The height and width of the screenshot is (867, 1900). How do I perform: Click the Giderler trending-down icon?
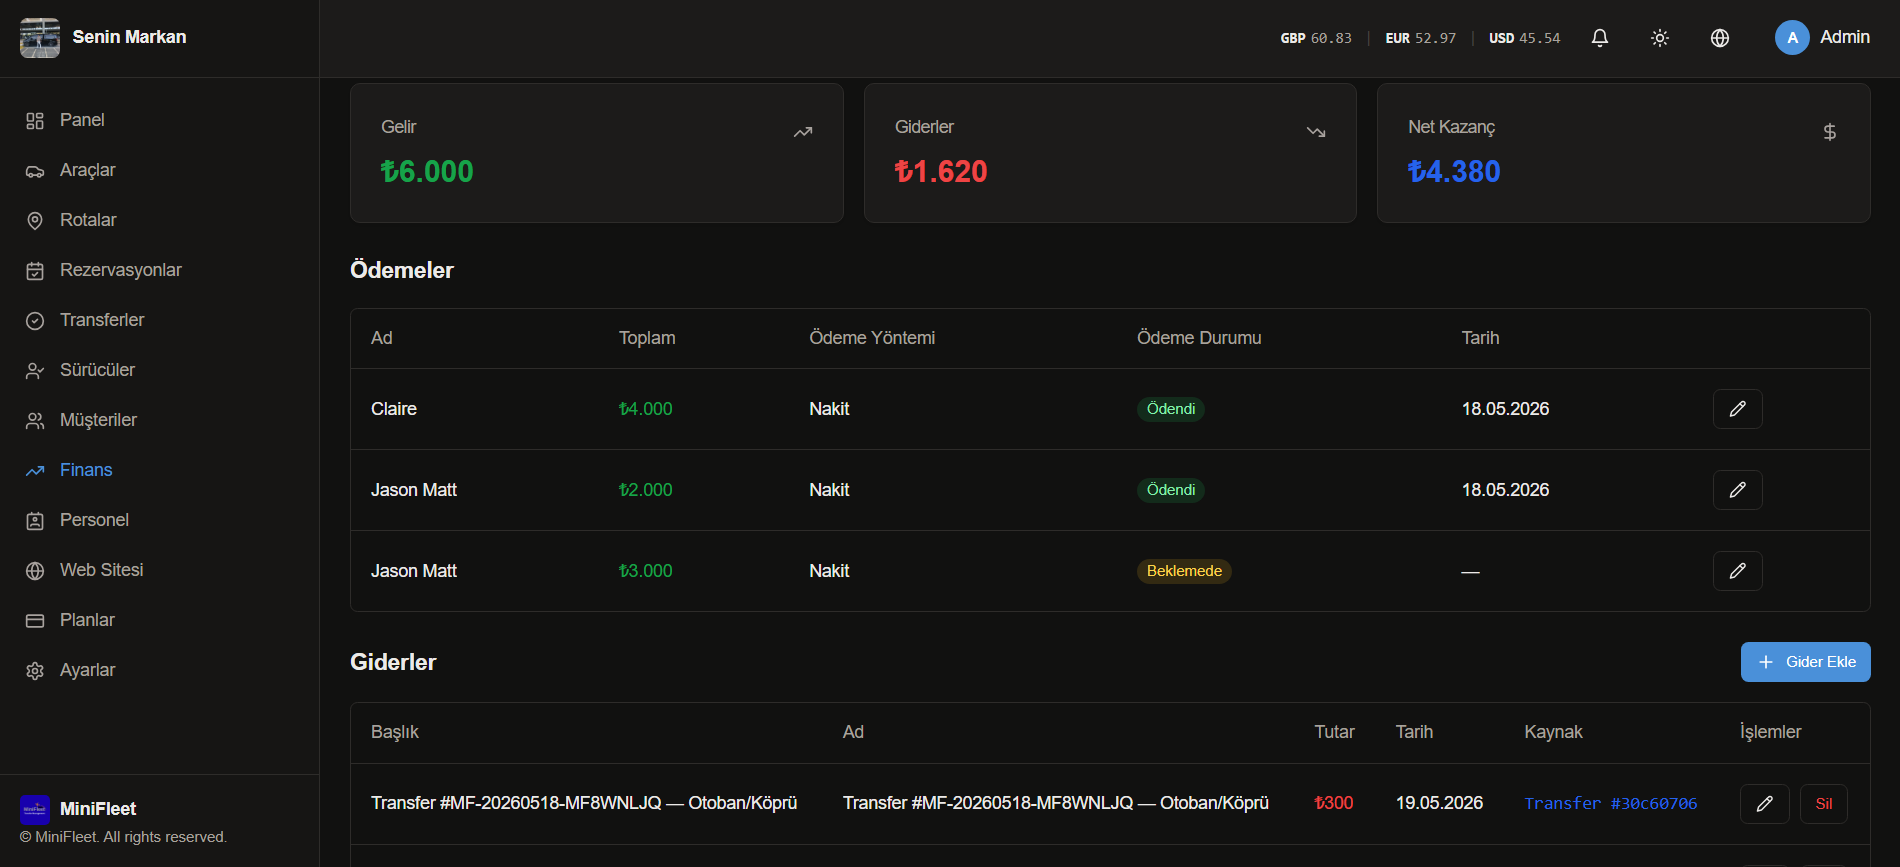click(x=1316, y=132)
